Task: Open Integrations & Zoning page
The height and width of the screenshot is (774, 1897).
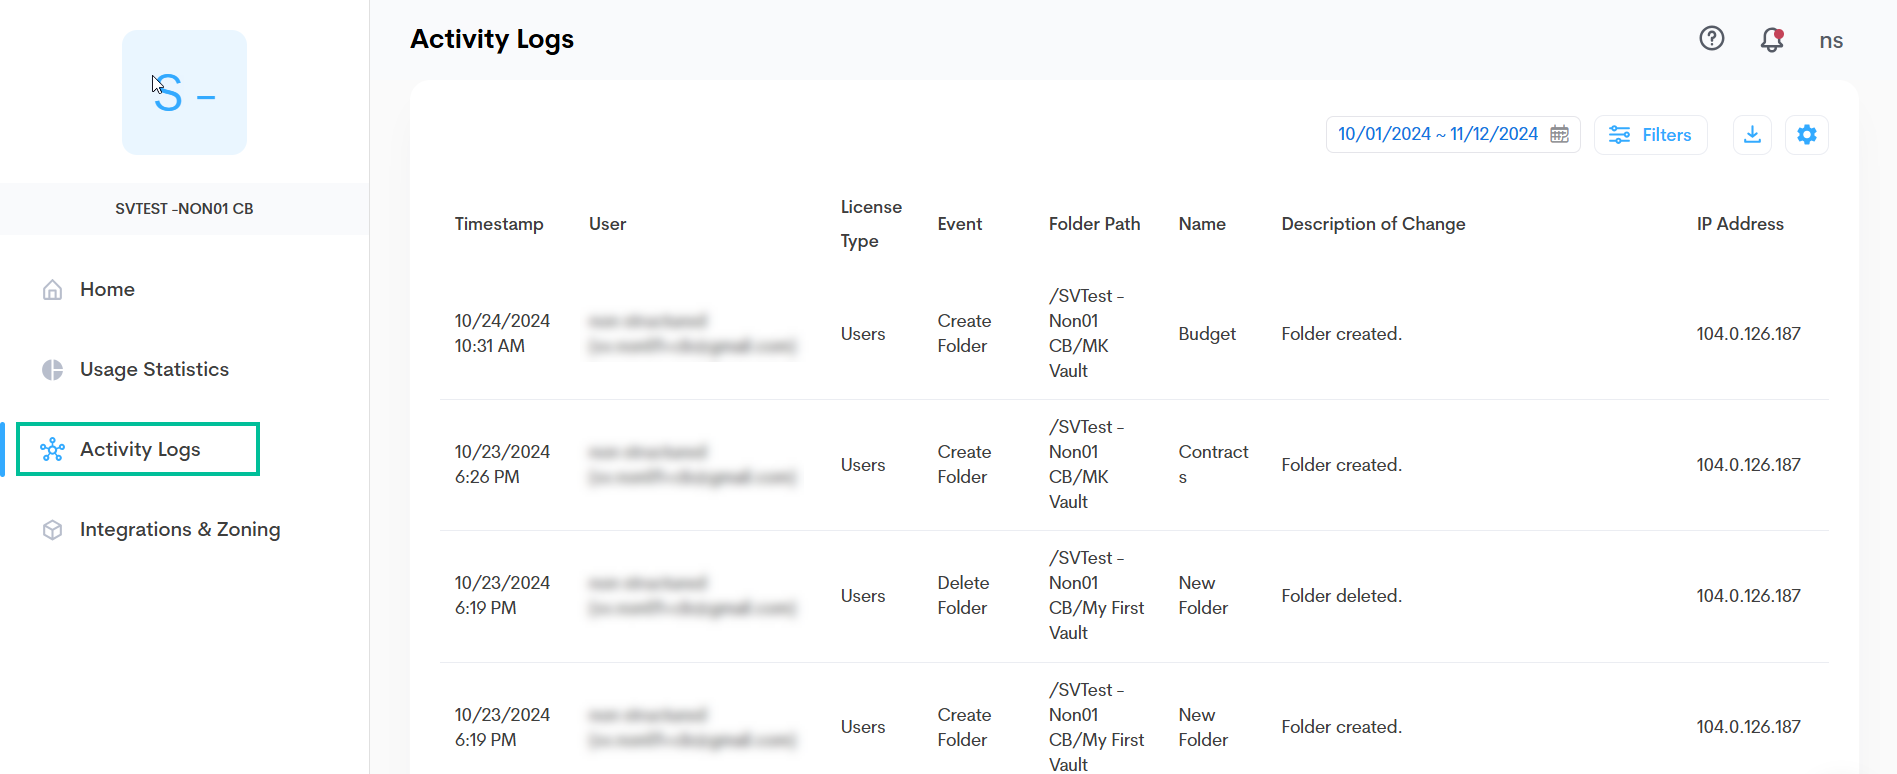Action: (180, 529)
